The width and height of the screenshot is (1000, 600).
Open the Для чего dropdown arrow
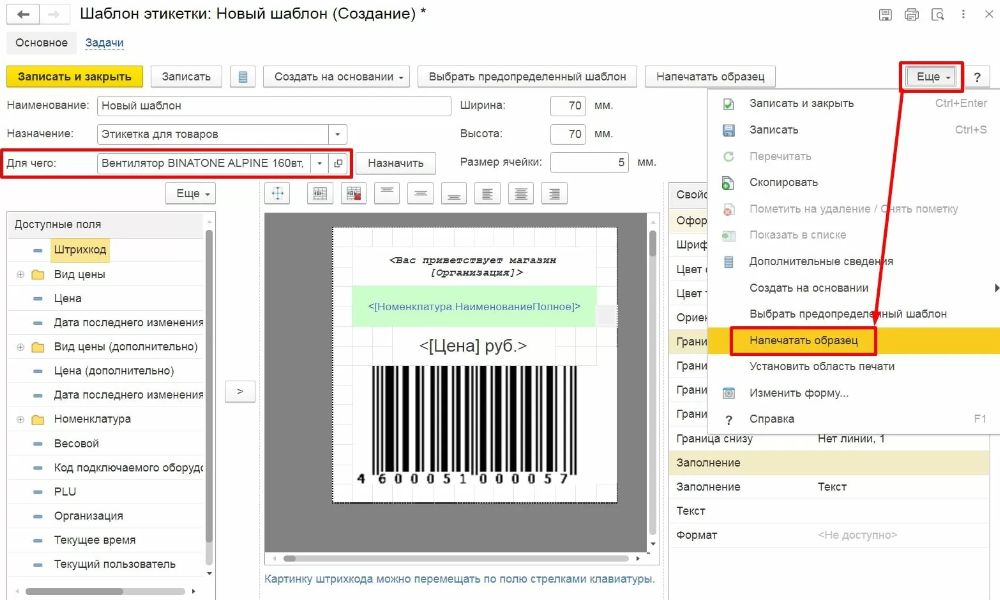(320, 163)
